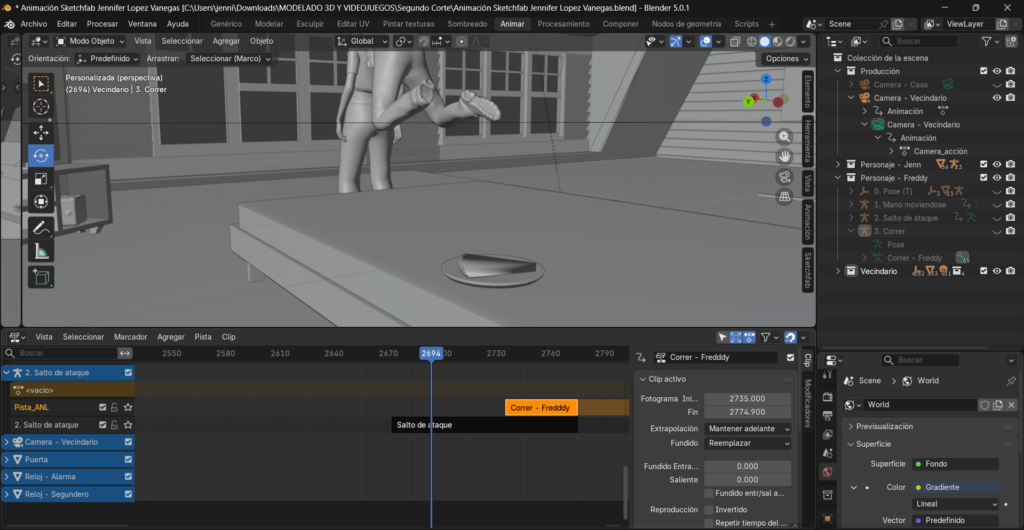Toggle Personaje - Jenn collection eye icon

997,164
